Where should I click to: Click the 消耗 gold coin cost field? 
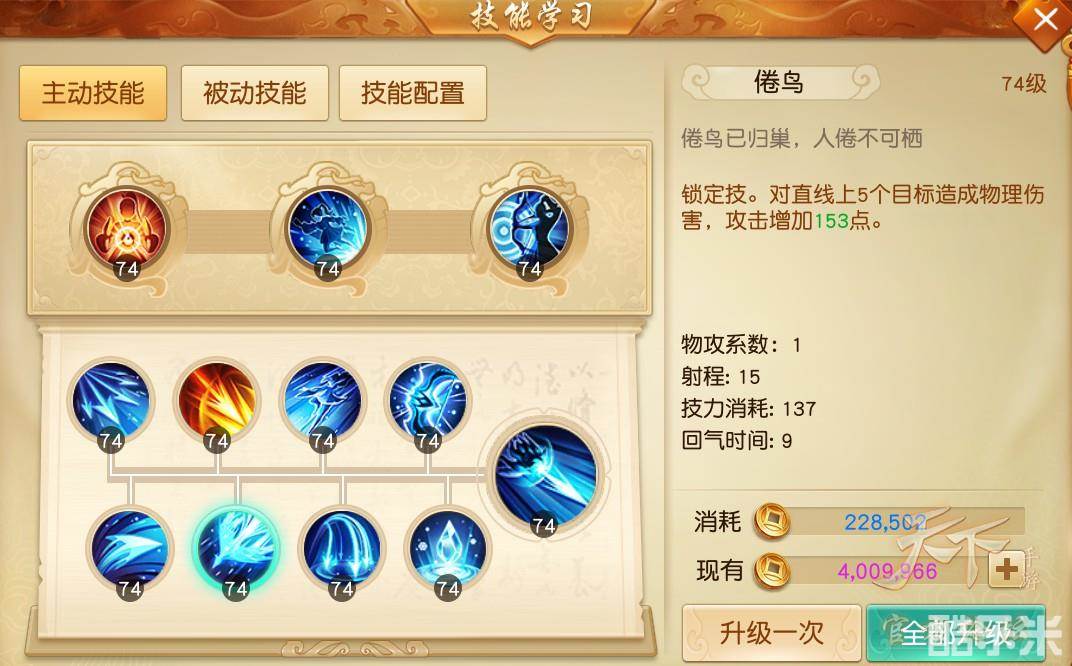pyautogui.click(x=889, y=522)
